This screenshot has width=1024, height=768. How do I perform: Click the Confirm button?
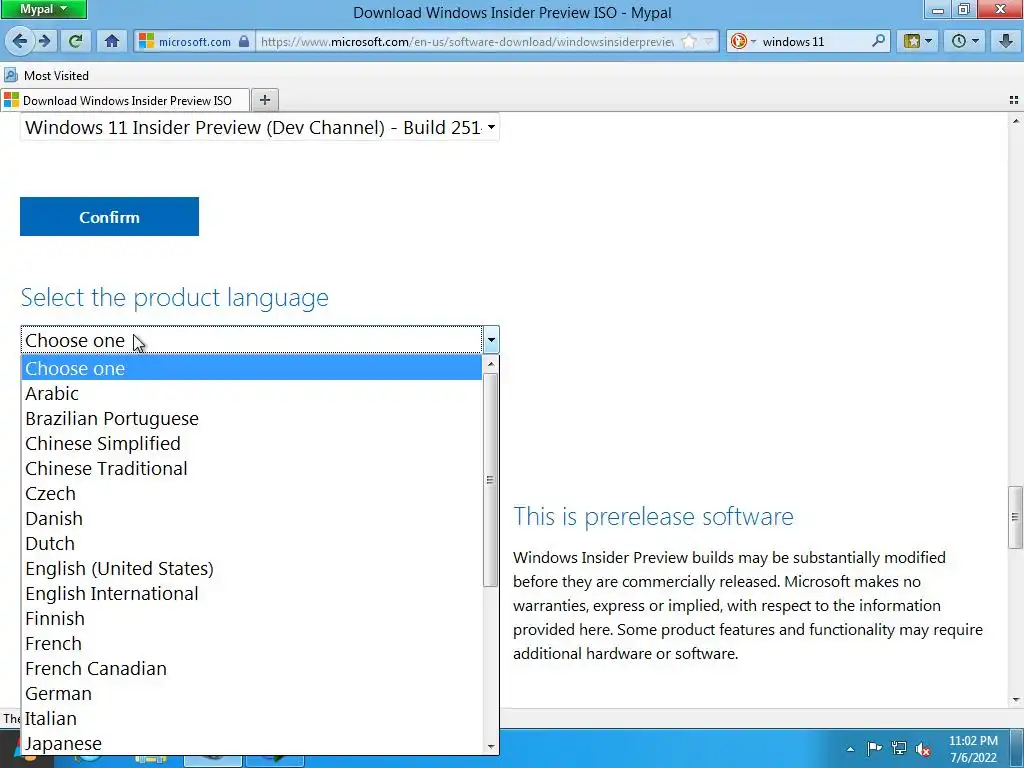click(109, 217)
